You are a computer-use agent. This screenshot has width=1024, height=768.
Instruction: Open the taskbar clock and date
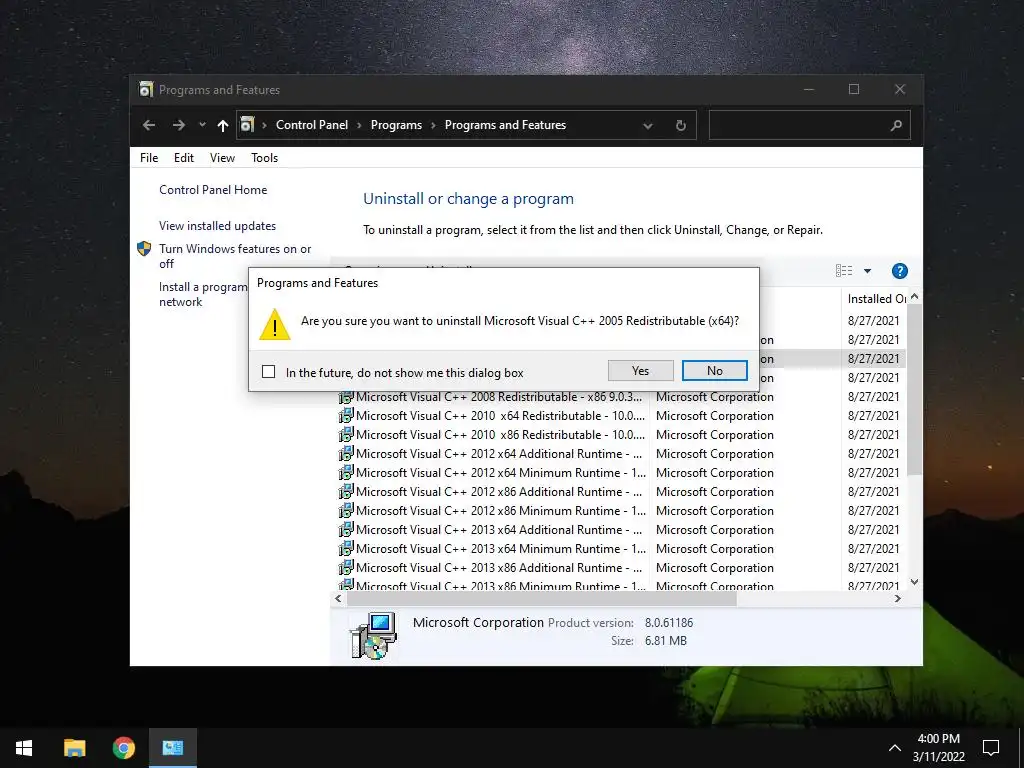click(938, 748)
